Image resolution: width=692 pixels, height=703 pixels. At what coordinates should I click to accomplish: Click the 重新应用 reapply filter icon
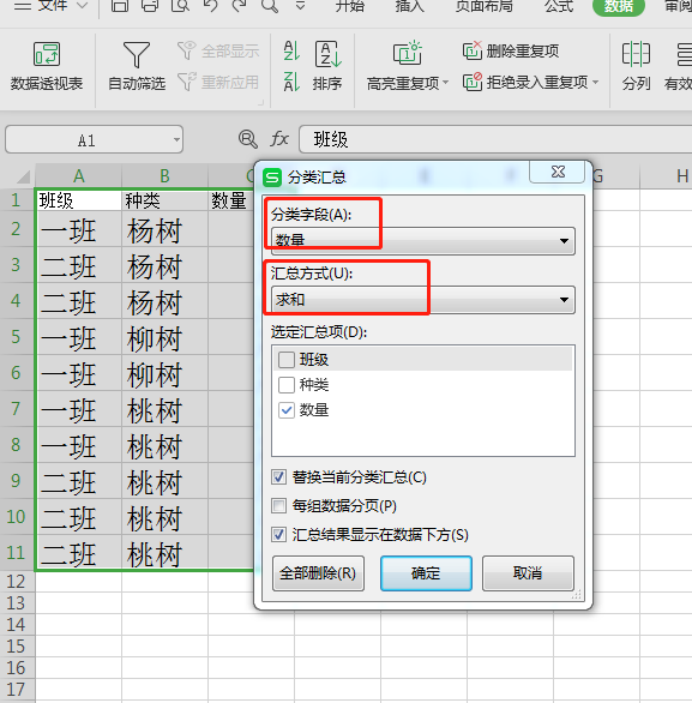pos(187,82)
